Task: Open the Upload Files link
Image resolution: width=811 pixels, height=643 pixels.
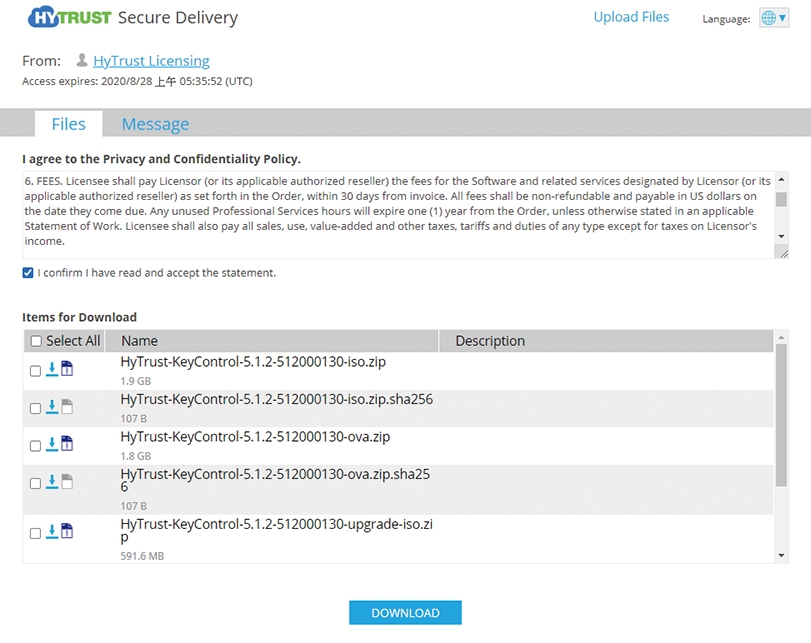Action: (x=631, y=17)
